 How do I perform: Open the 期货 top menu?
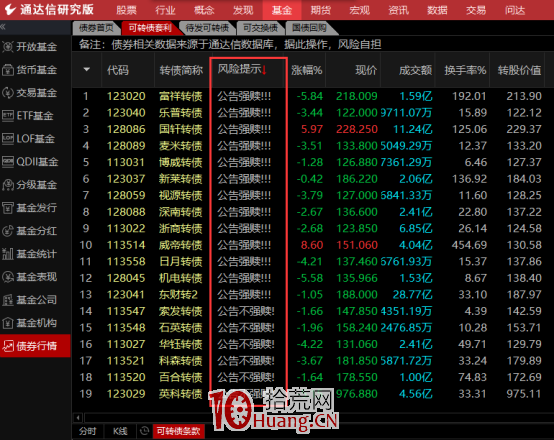click(x=320, y=10)
